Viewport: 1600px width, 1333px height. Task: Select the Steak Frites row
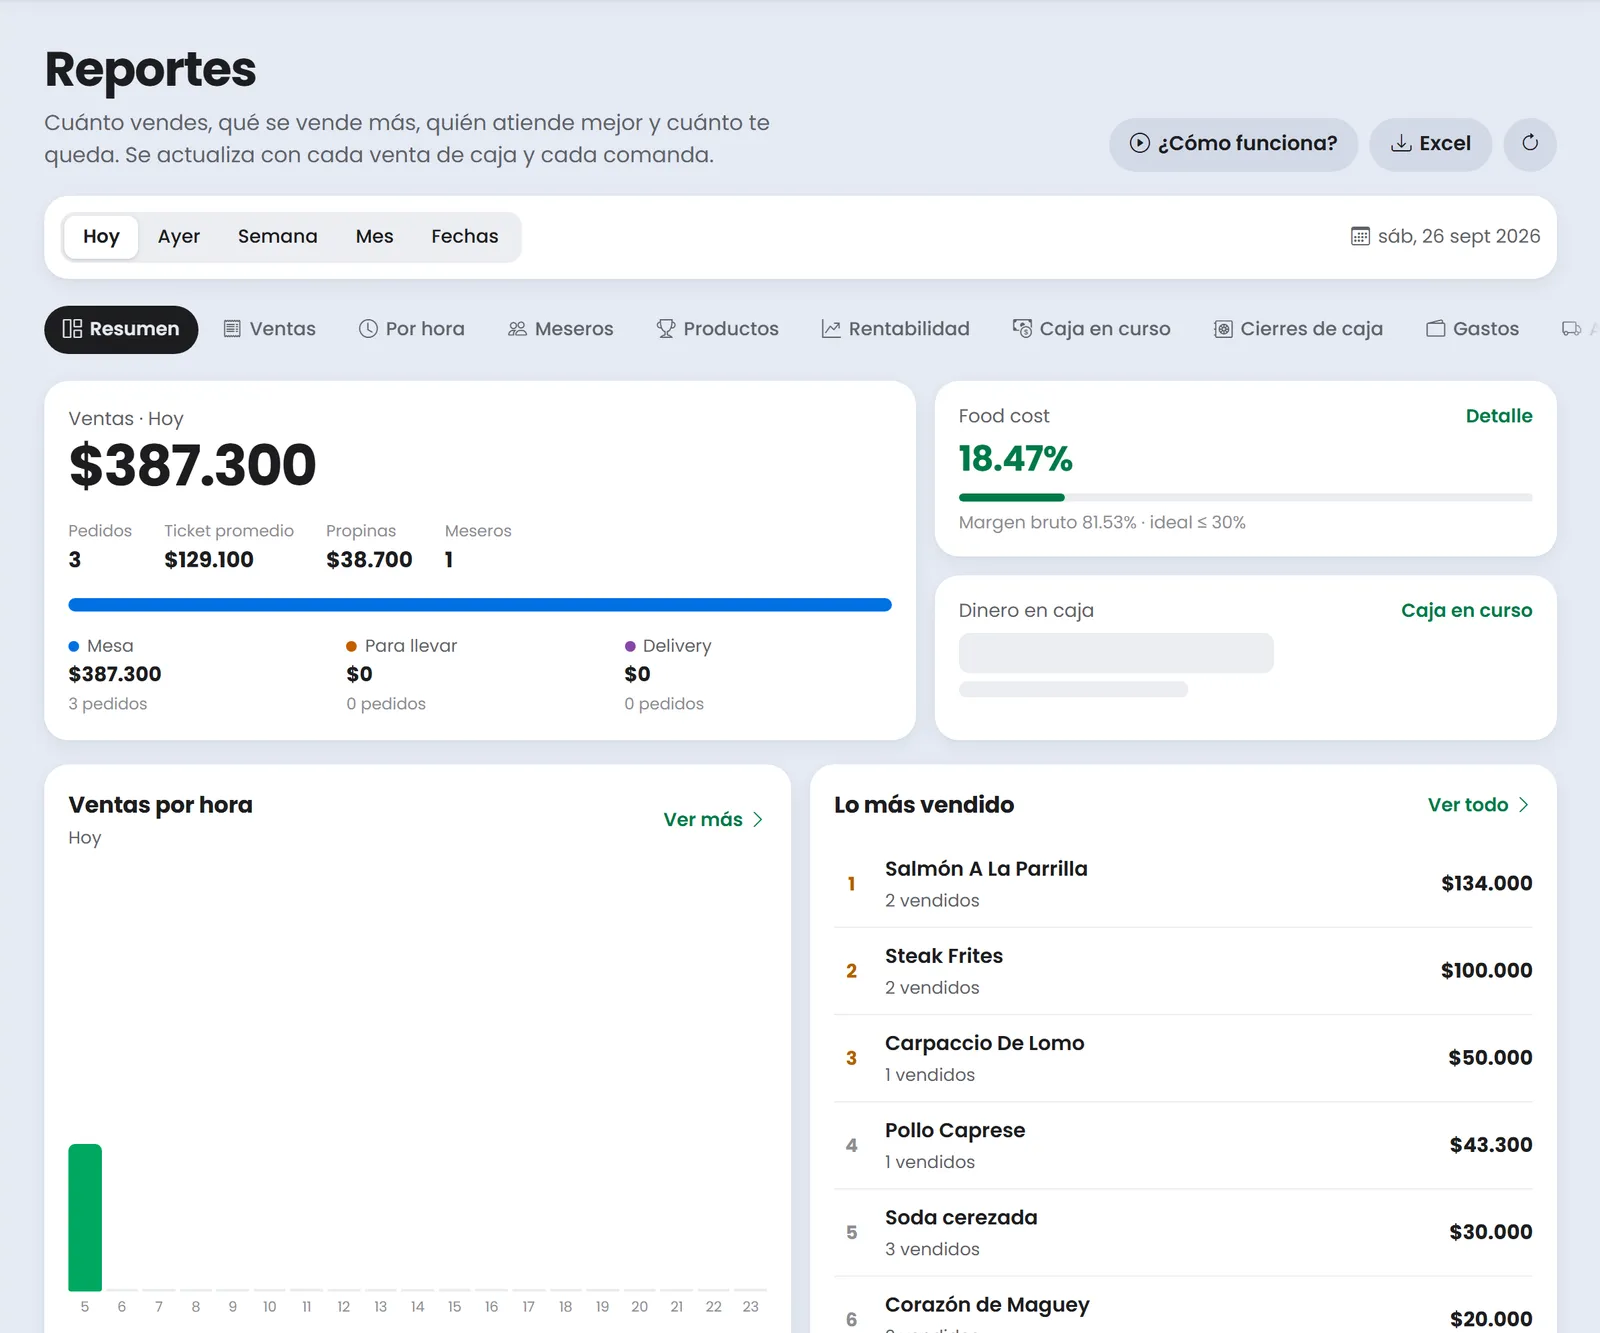click(1183, 971)
